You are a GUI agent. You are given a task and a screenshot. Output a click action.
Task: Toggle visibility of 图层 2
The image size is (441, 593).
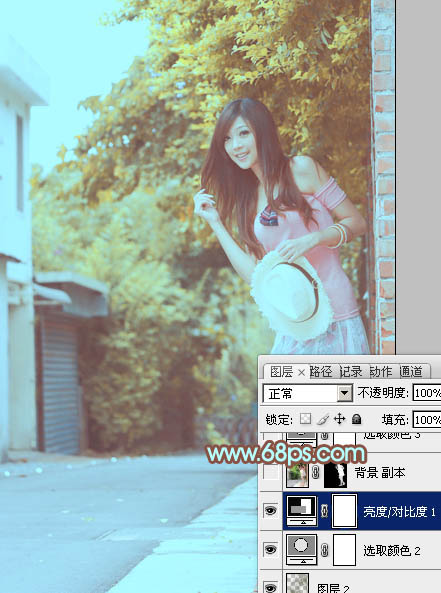click(270, 587)
